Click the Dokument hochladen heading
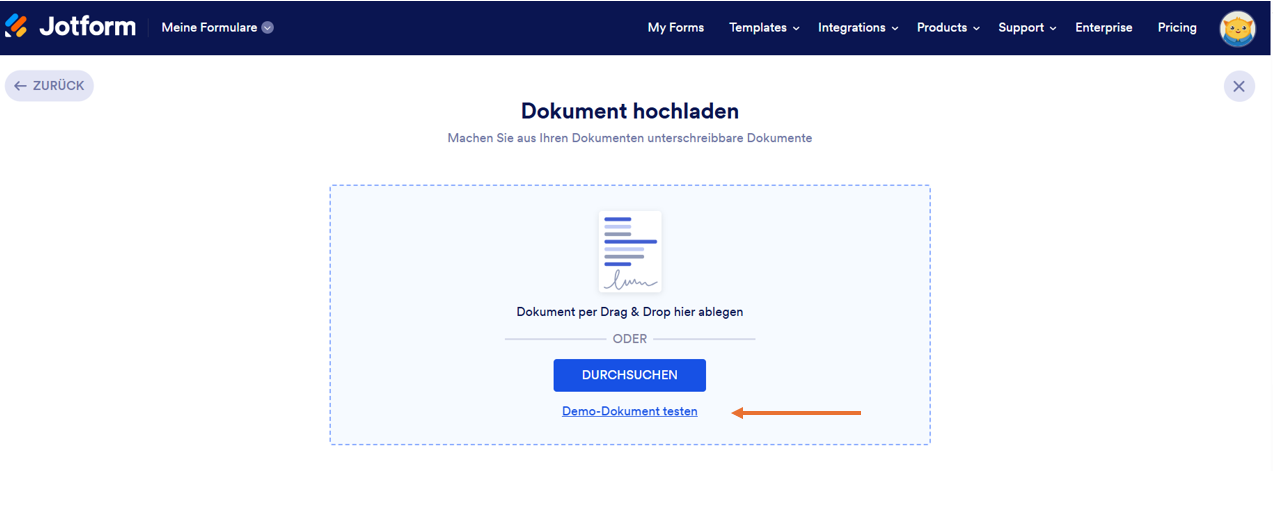The width and height of the screenshot is (1273, 515). 630,110
